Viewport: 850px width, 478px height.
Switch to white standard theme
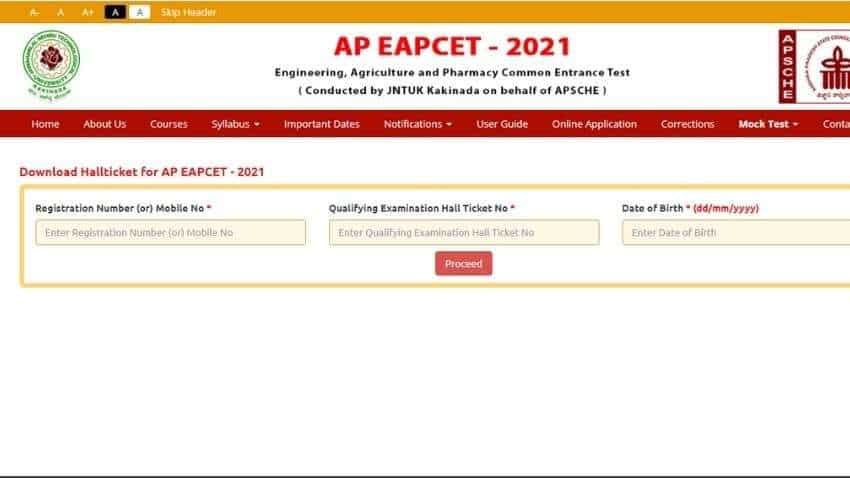[x=140, y=12]
